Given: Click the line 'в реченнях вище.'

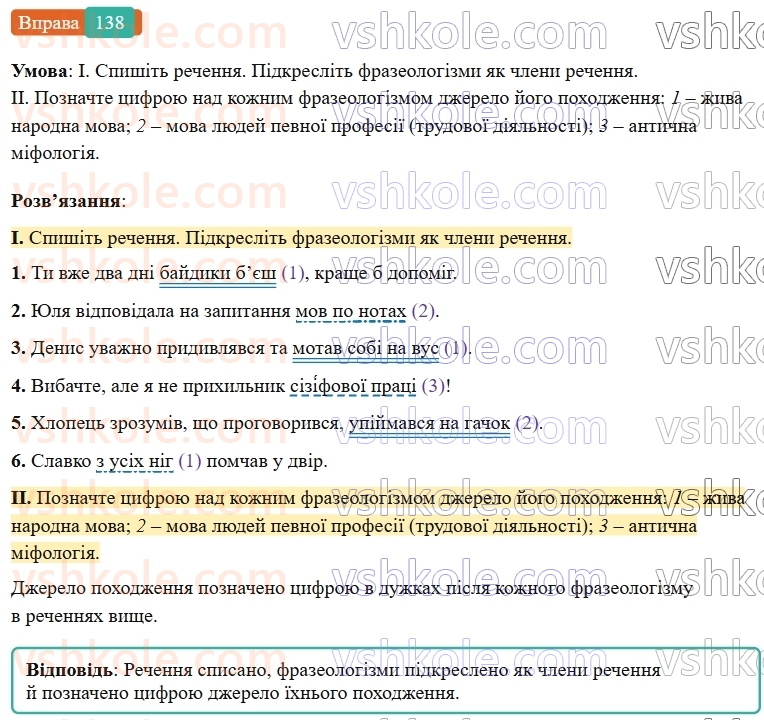Looking at the screenshot, I should pyautogui.click(x=84, y=616).
